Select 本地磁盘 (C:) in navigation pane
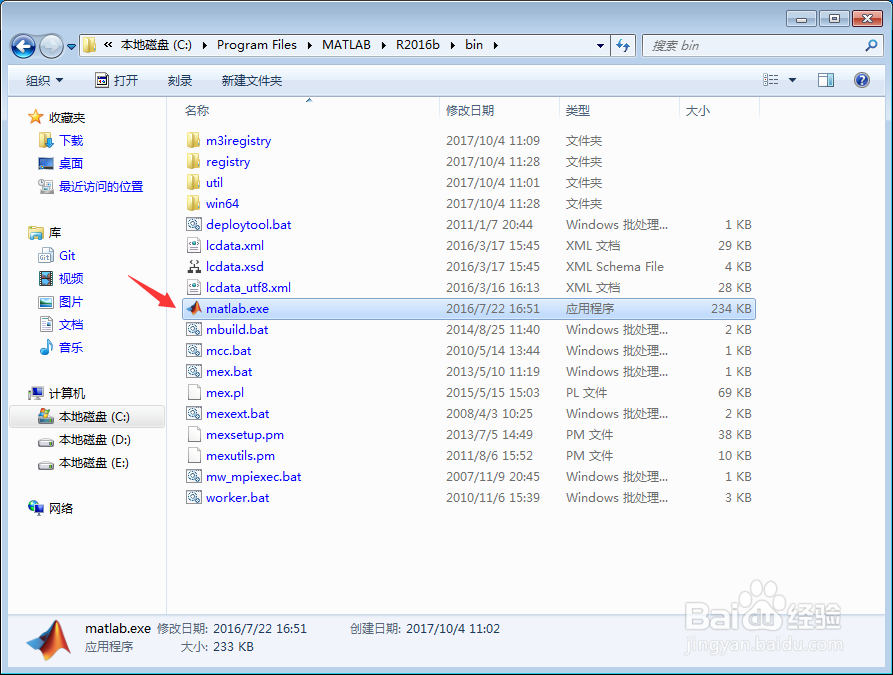This screenshot has height=675, width=893. click(87, 417)
